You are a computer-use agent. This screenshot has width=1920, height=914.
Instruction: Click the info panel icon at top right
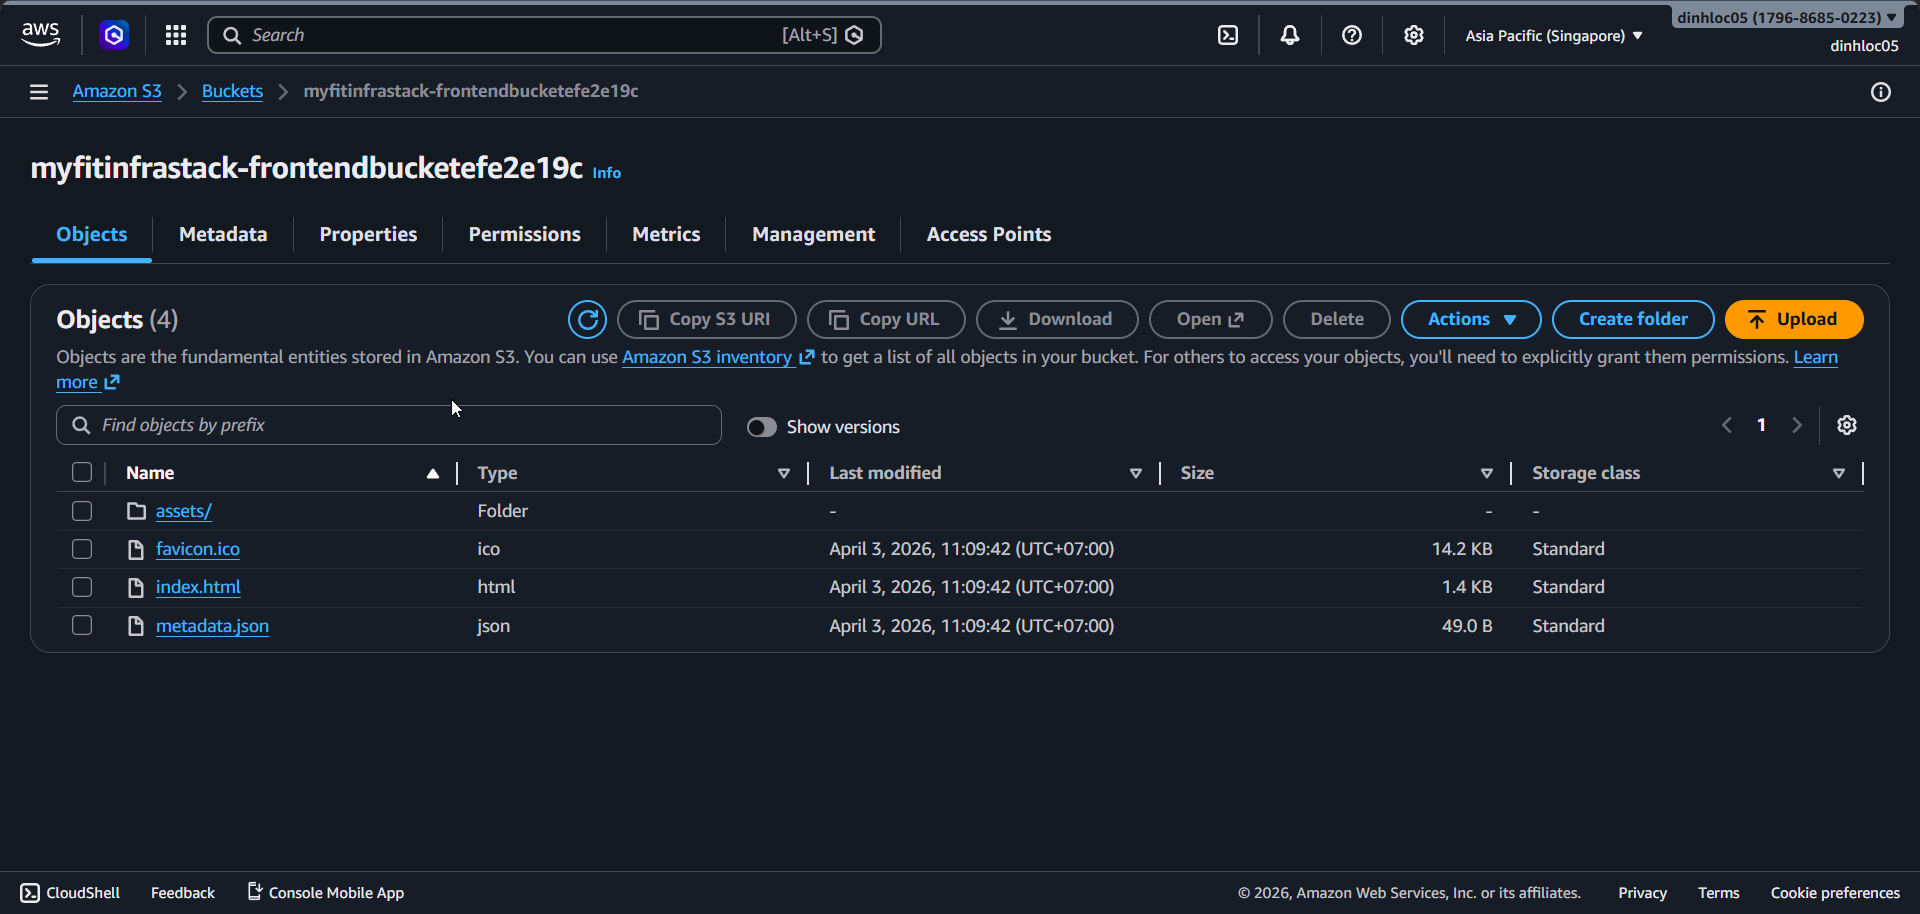pos(1881,92)
